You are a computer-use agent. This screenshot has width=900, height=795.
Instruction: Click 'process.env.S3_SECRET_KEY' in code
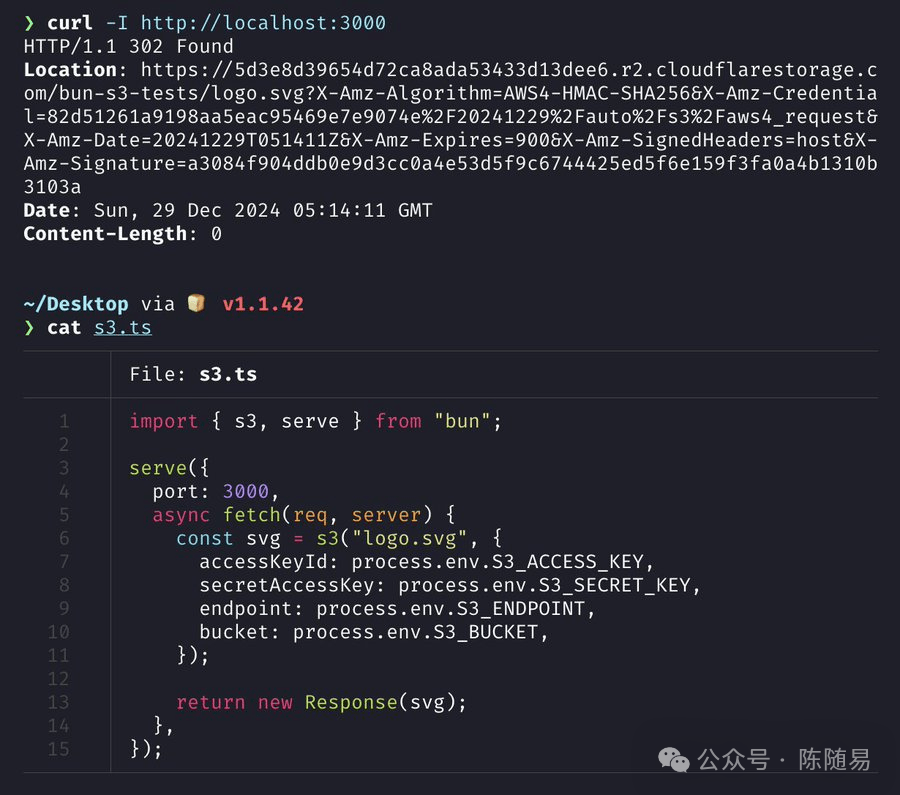(544, 585)
